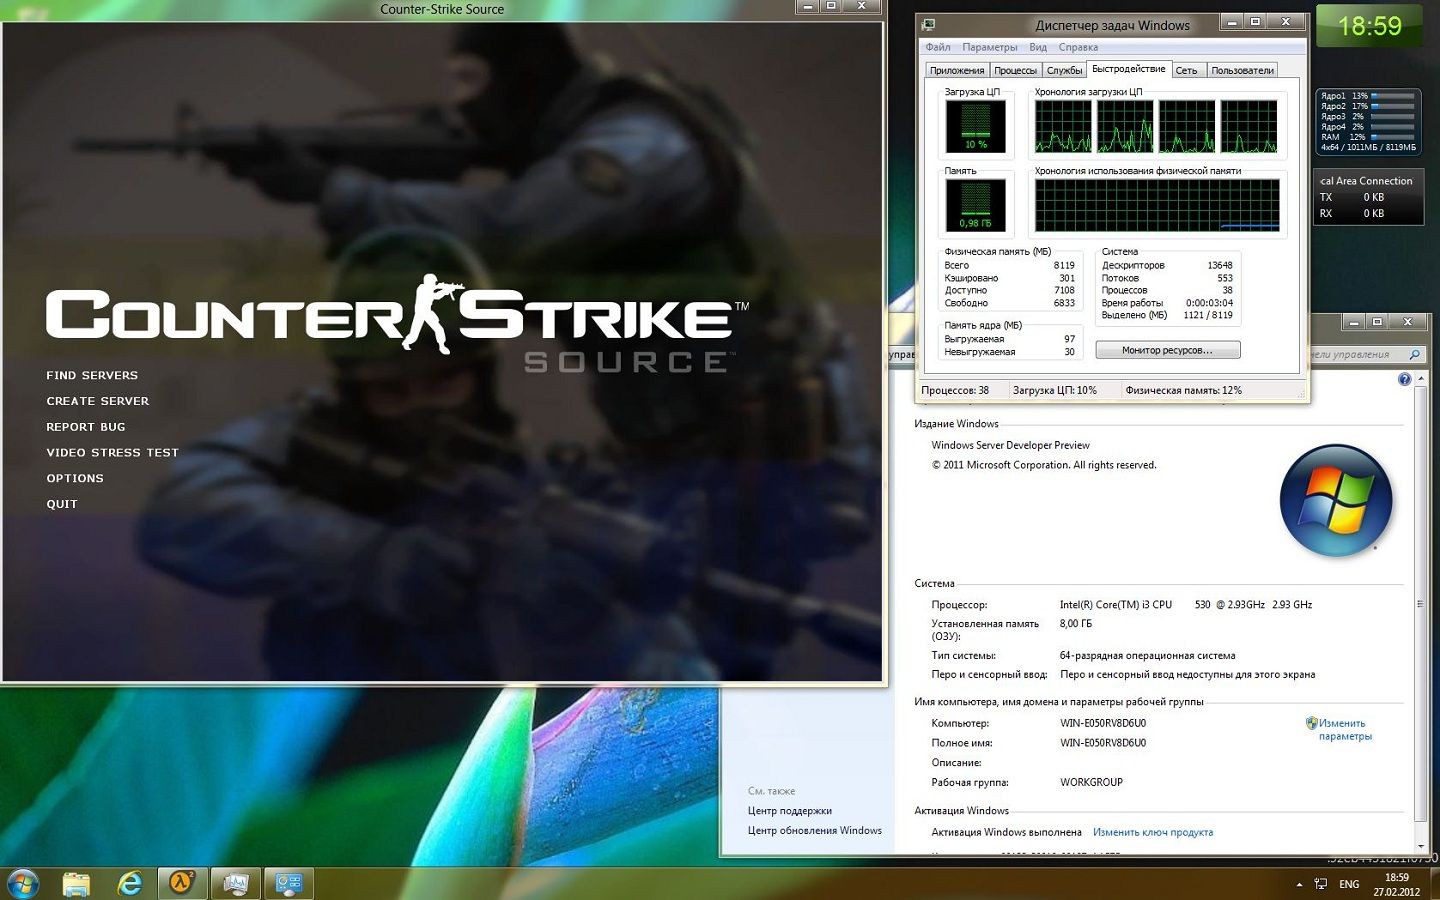
Task: Switch to the Сеть tab
Action: coord(1187,70)
